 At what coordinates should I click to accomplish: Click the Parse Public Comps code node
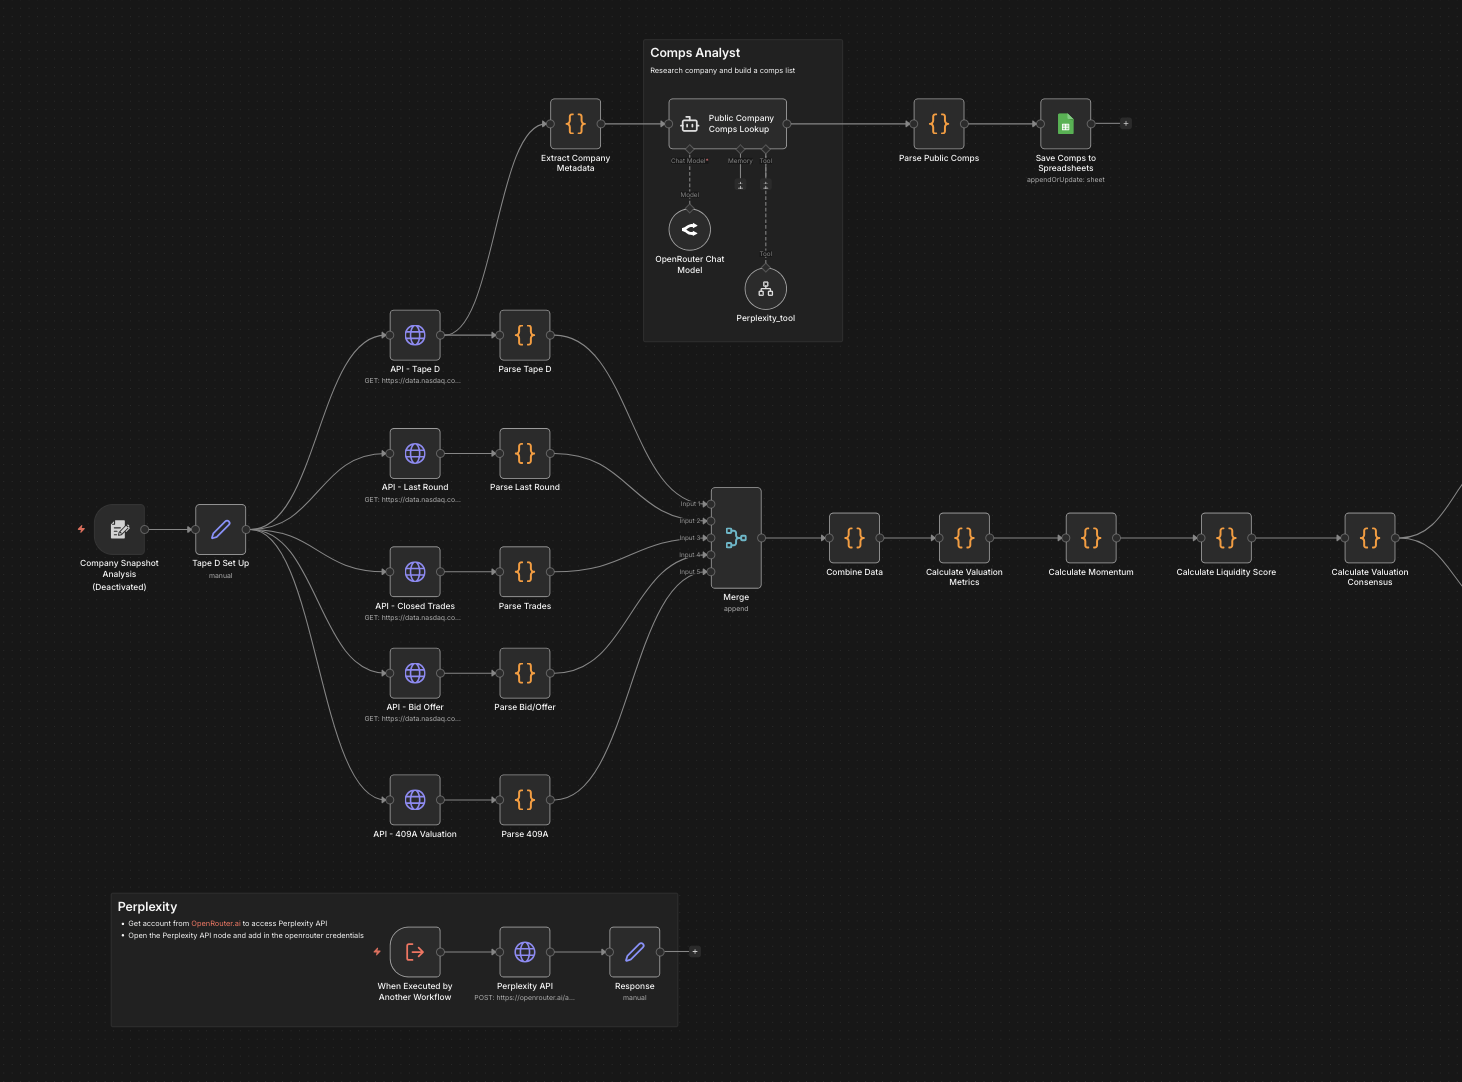pyautogui.click(x=938, y=123)
